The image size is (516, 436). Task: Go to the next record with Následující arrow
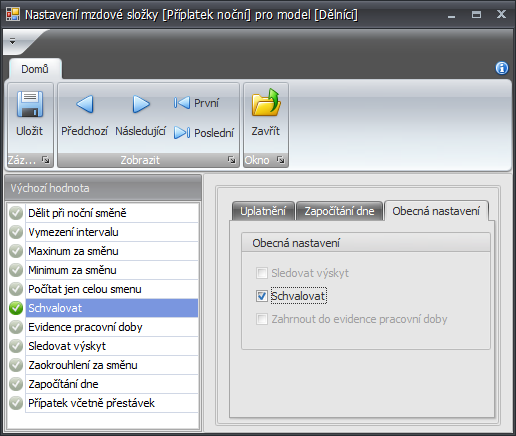pyautogui.click(x=141, y=104)
